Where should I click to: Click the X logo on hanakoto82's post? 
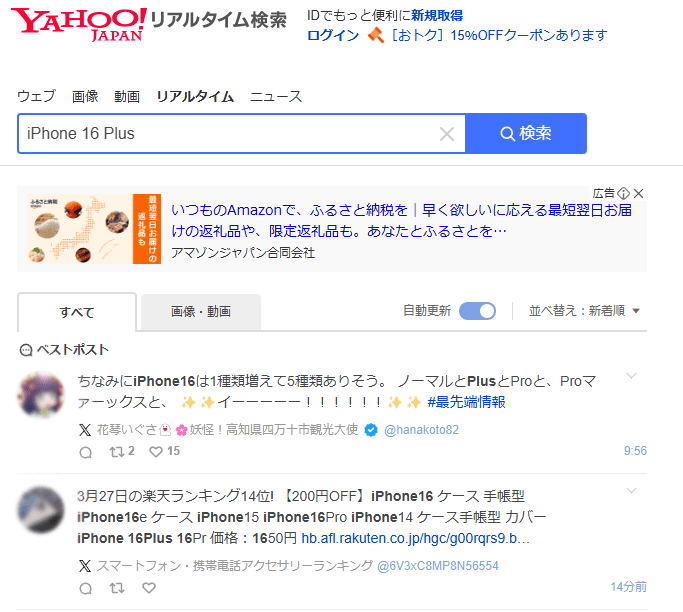point(85,430)
